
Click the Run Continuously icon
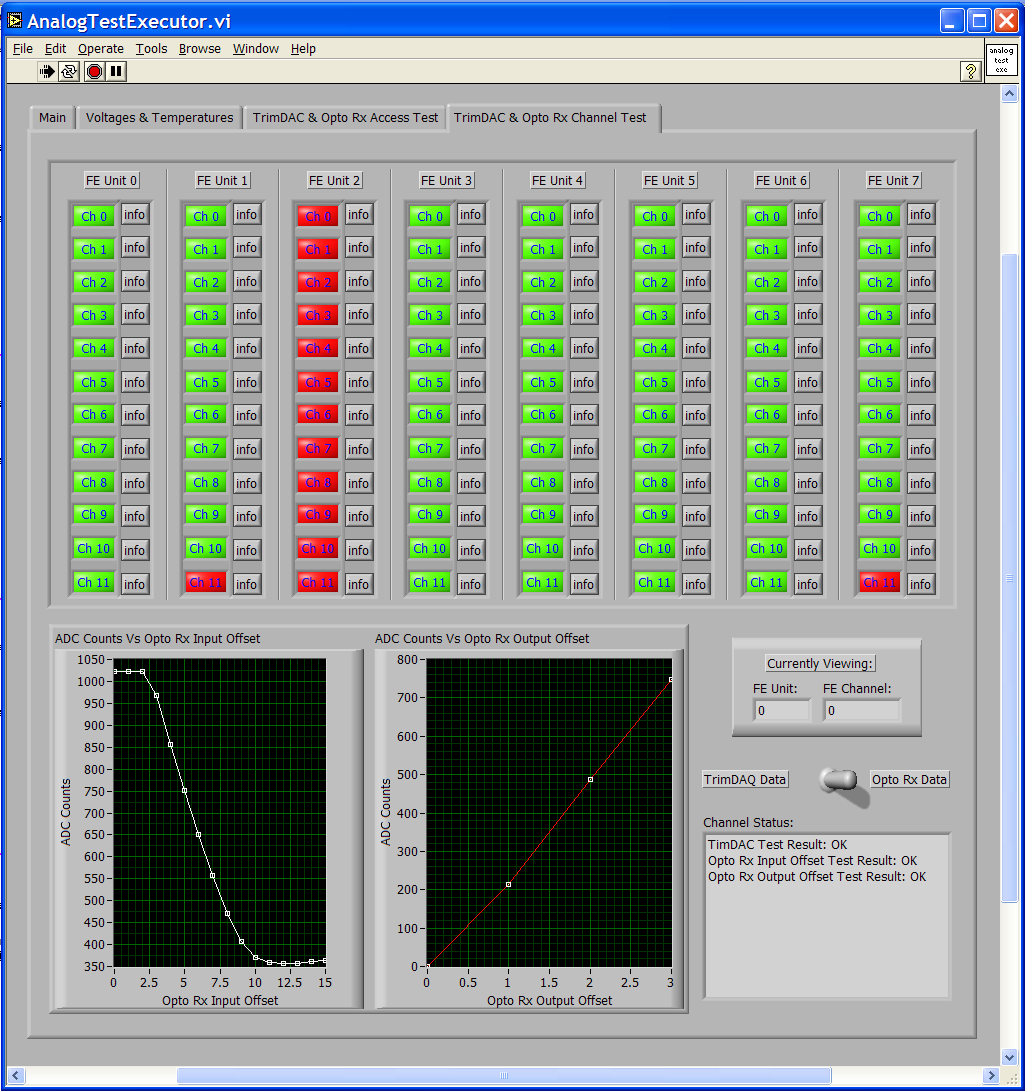69,71
